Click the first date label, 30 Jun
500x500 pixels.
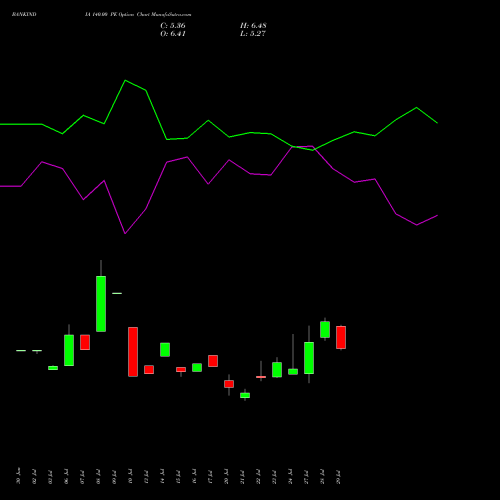[x=18, y=476]
